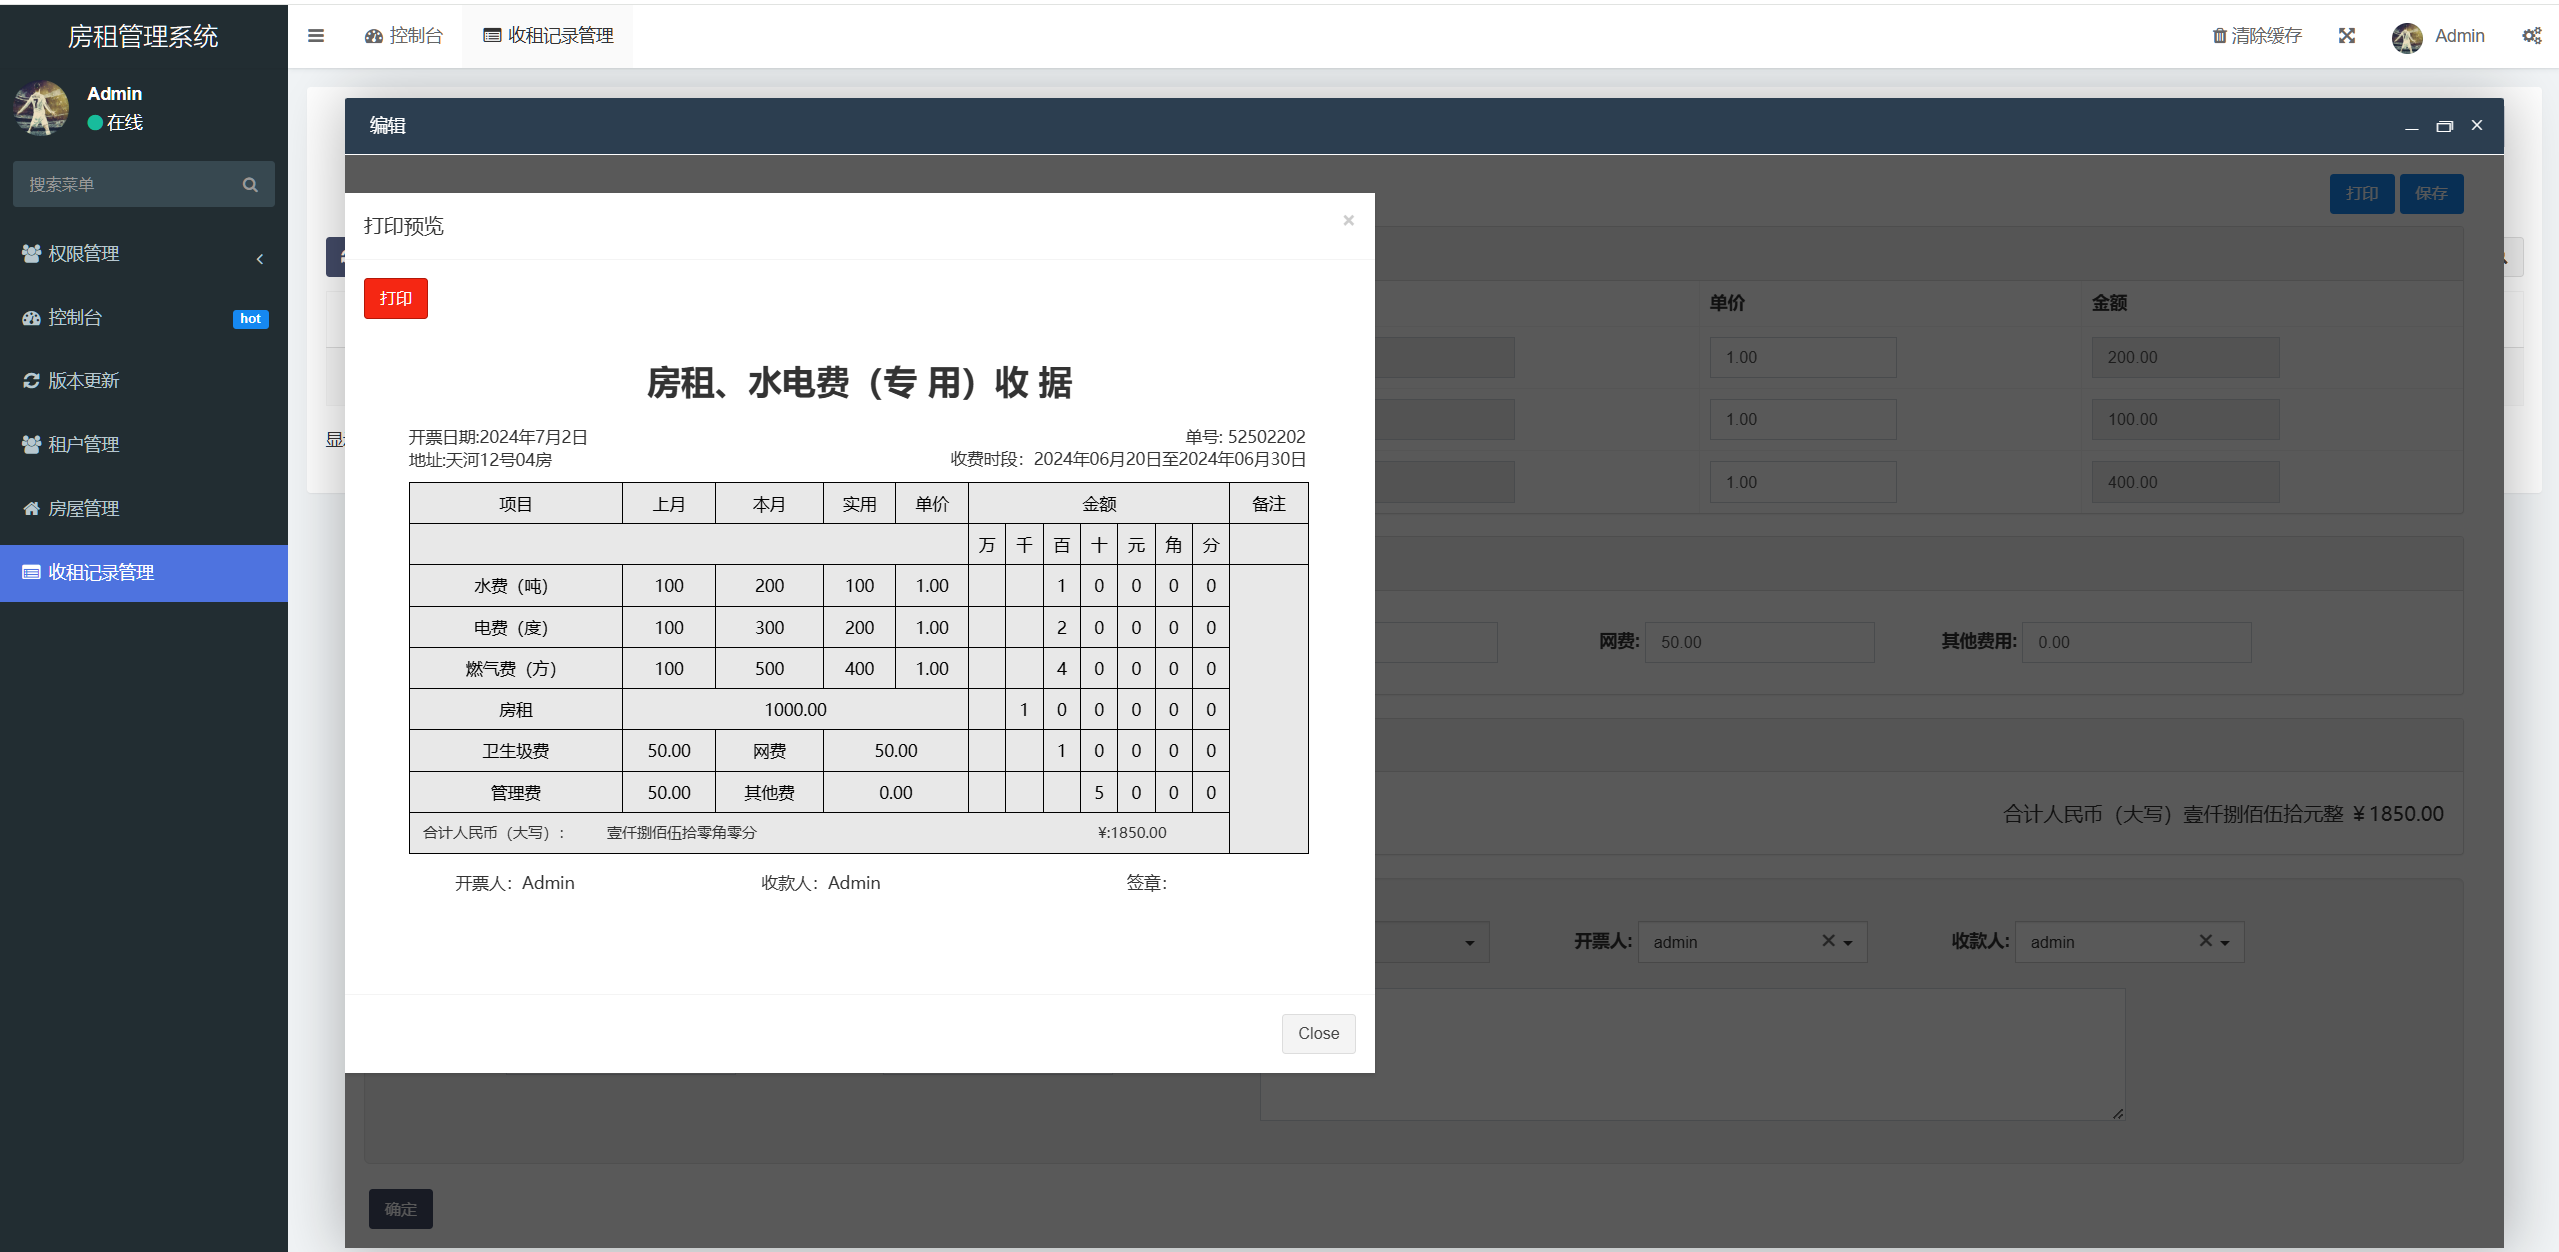
Task: Click Close to dismiss the print preview
Action: pos(1318,1033)
